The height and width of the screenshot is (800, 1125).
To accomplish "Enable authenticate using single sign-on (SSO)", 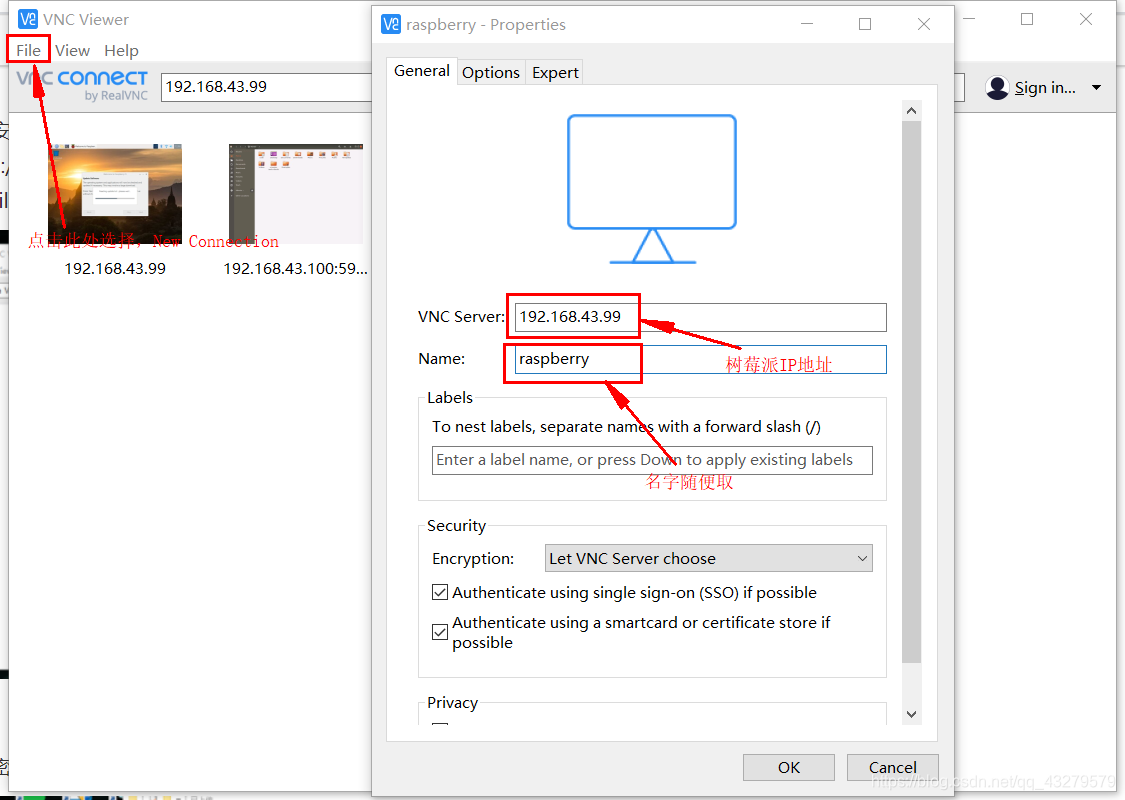I will pos(440,592).
